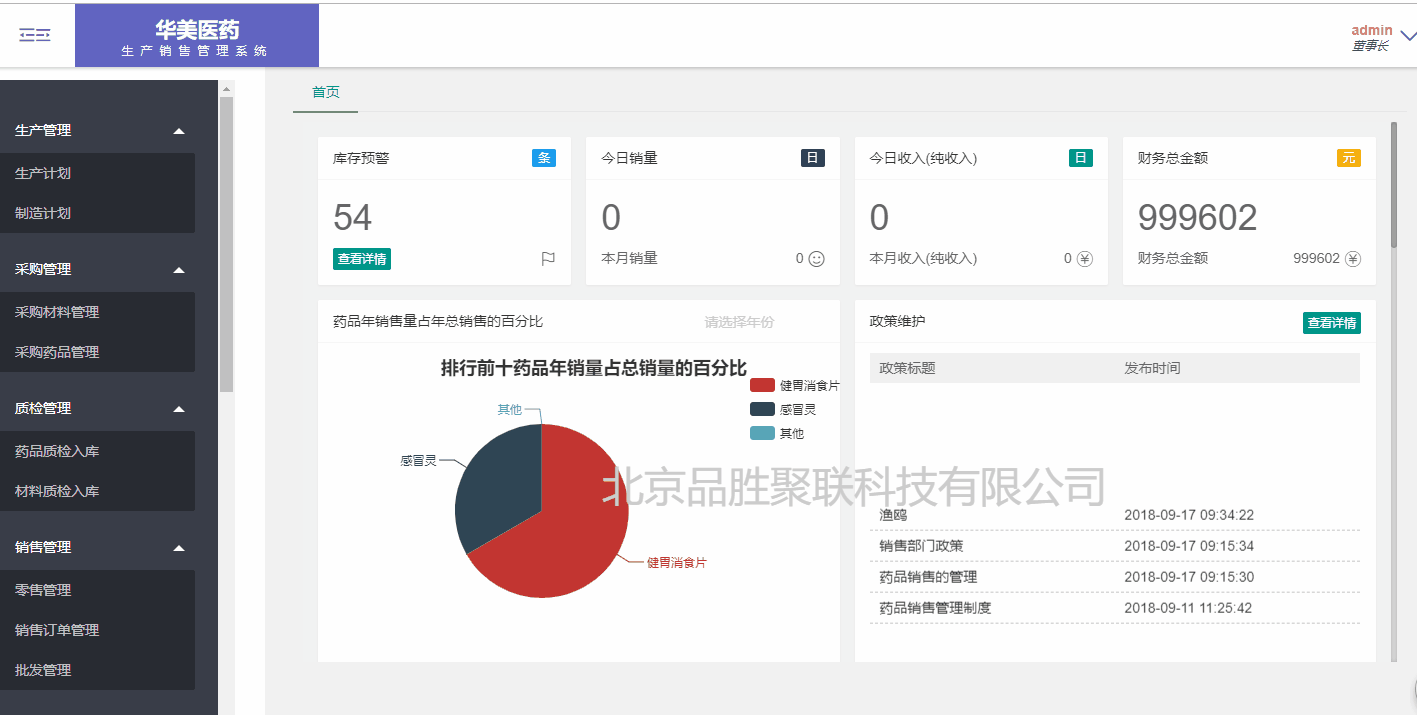
Task: Click the sidebar collapse hamburger icon
Action: tap(35, 35)
